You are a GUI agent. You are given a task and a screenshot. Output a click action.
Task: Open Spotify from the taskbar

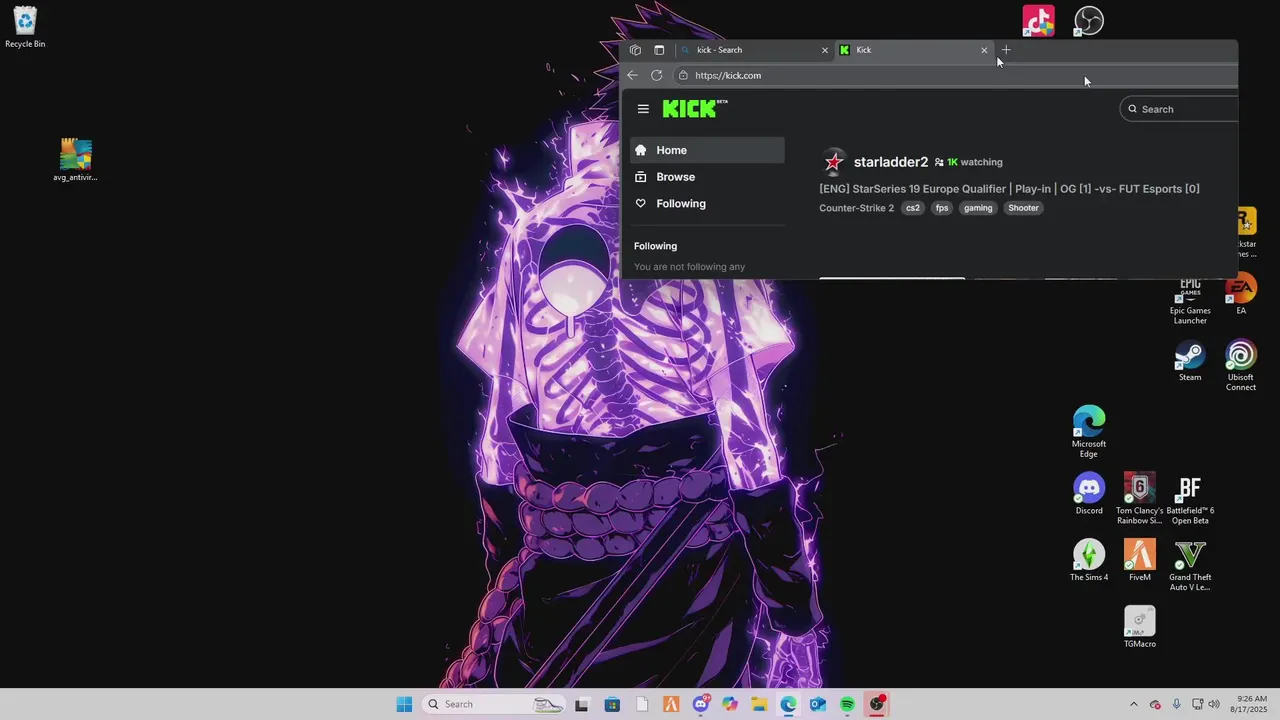pyautogui.click(x=847, y=704)
